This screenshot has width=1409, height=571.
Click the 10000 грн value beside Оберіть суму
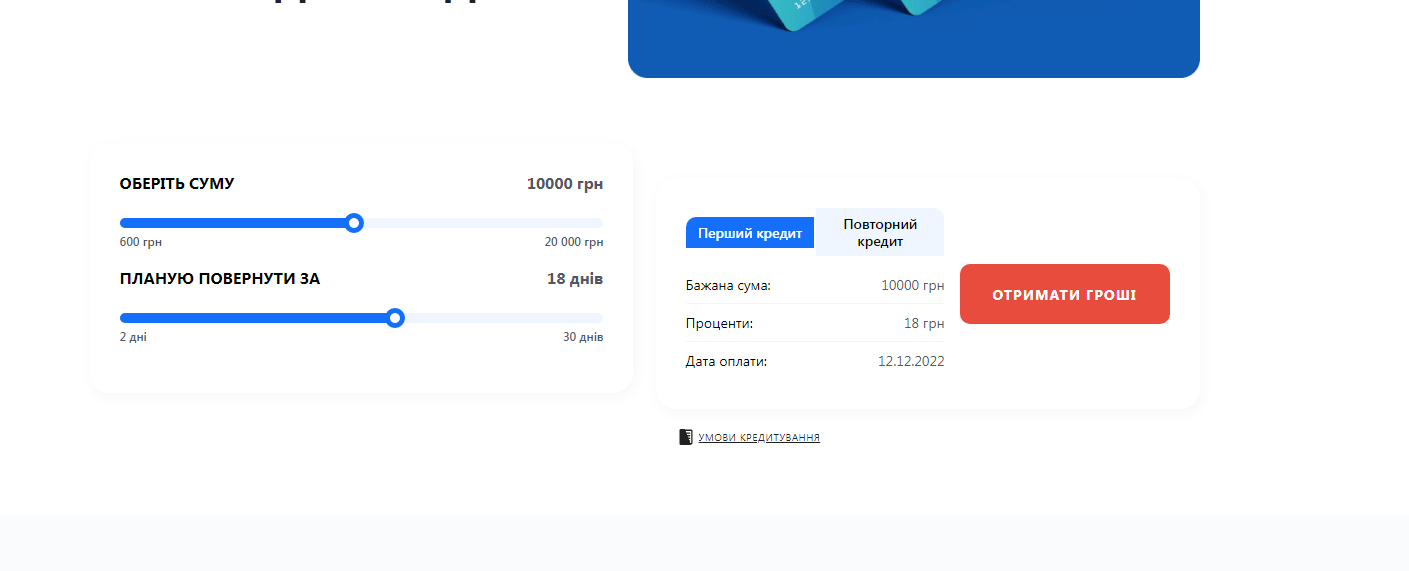565,184
